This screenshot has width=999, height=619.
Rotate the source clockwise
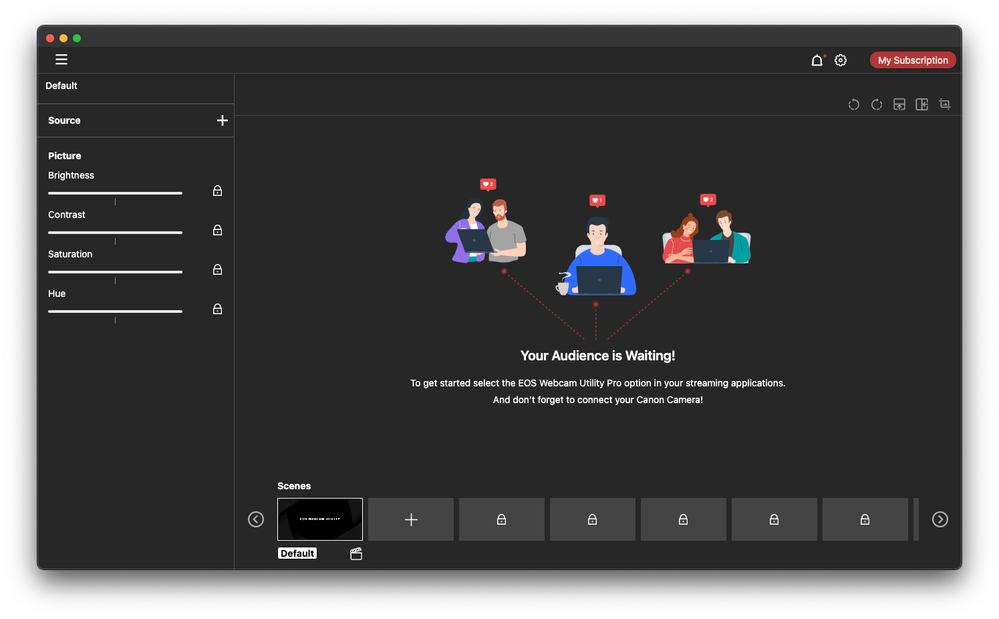coord(876,104)
